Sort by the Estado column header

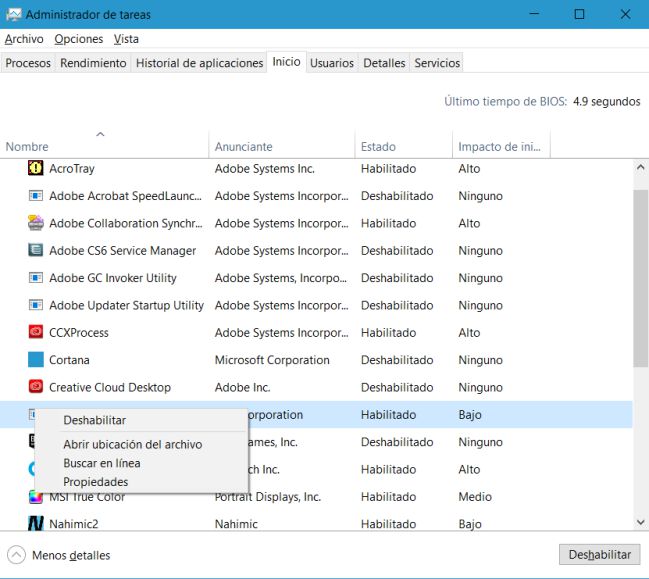coord(404,144)
